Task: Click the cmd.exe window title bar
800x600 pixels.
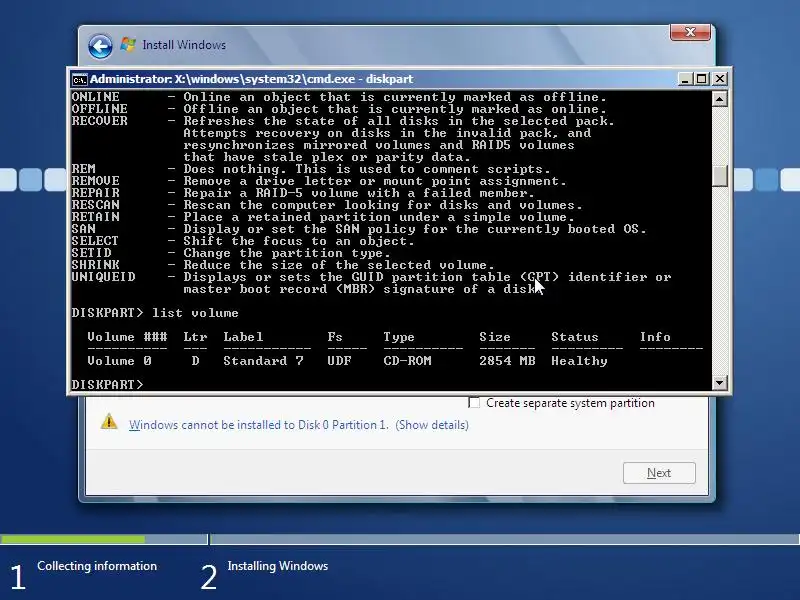Action: pyautogui.click(x=378, y=79)
